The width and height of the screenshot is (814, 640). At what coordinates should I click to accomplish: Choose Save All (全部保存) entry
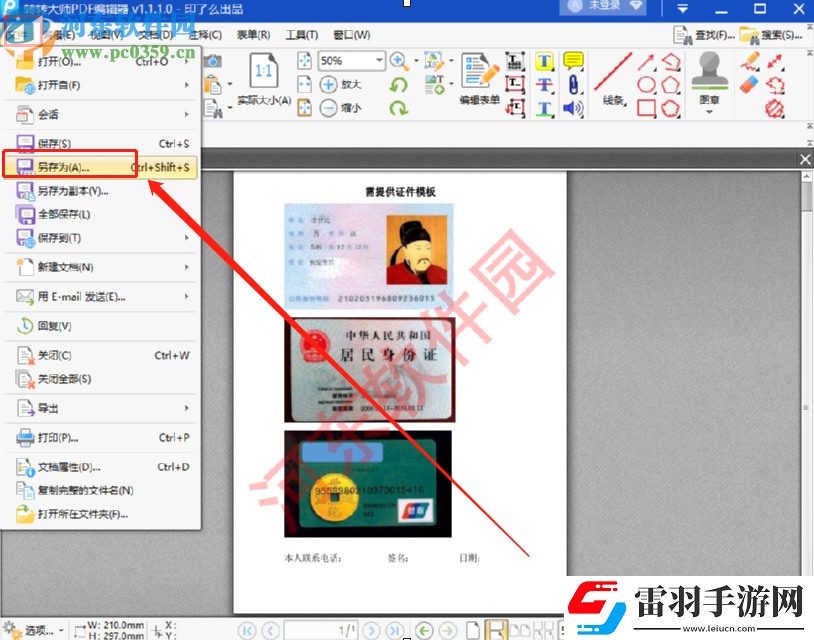100,214
